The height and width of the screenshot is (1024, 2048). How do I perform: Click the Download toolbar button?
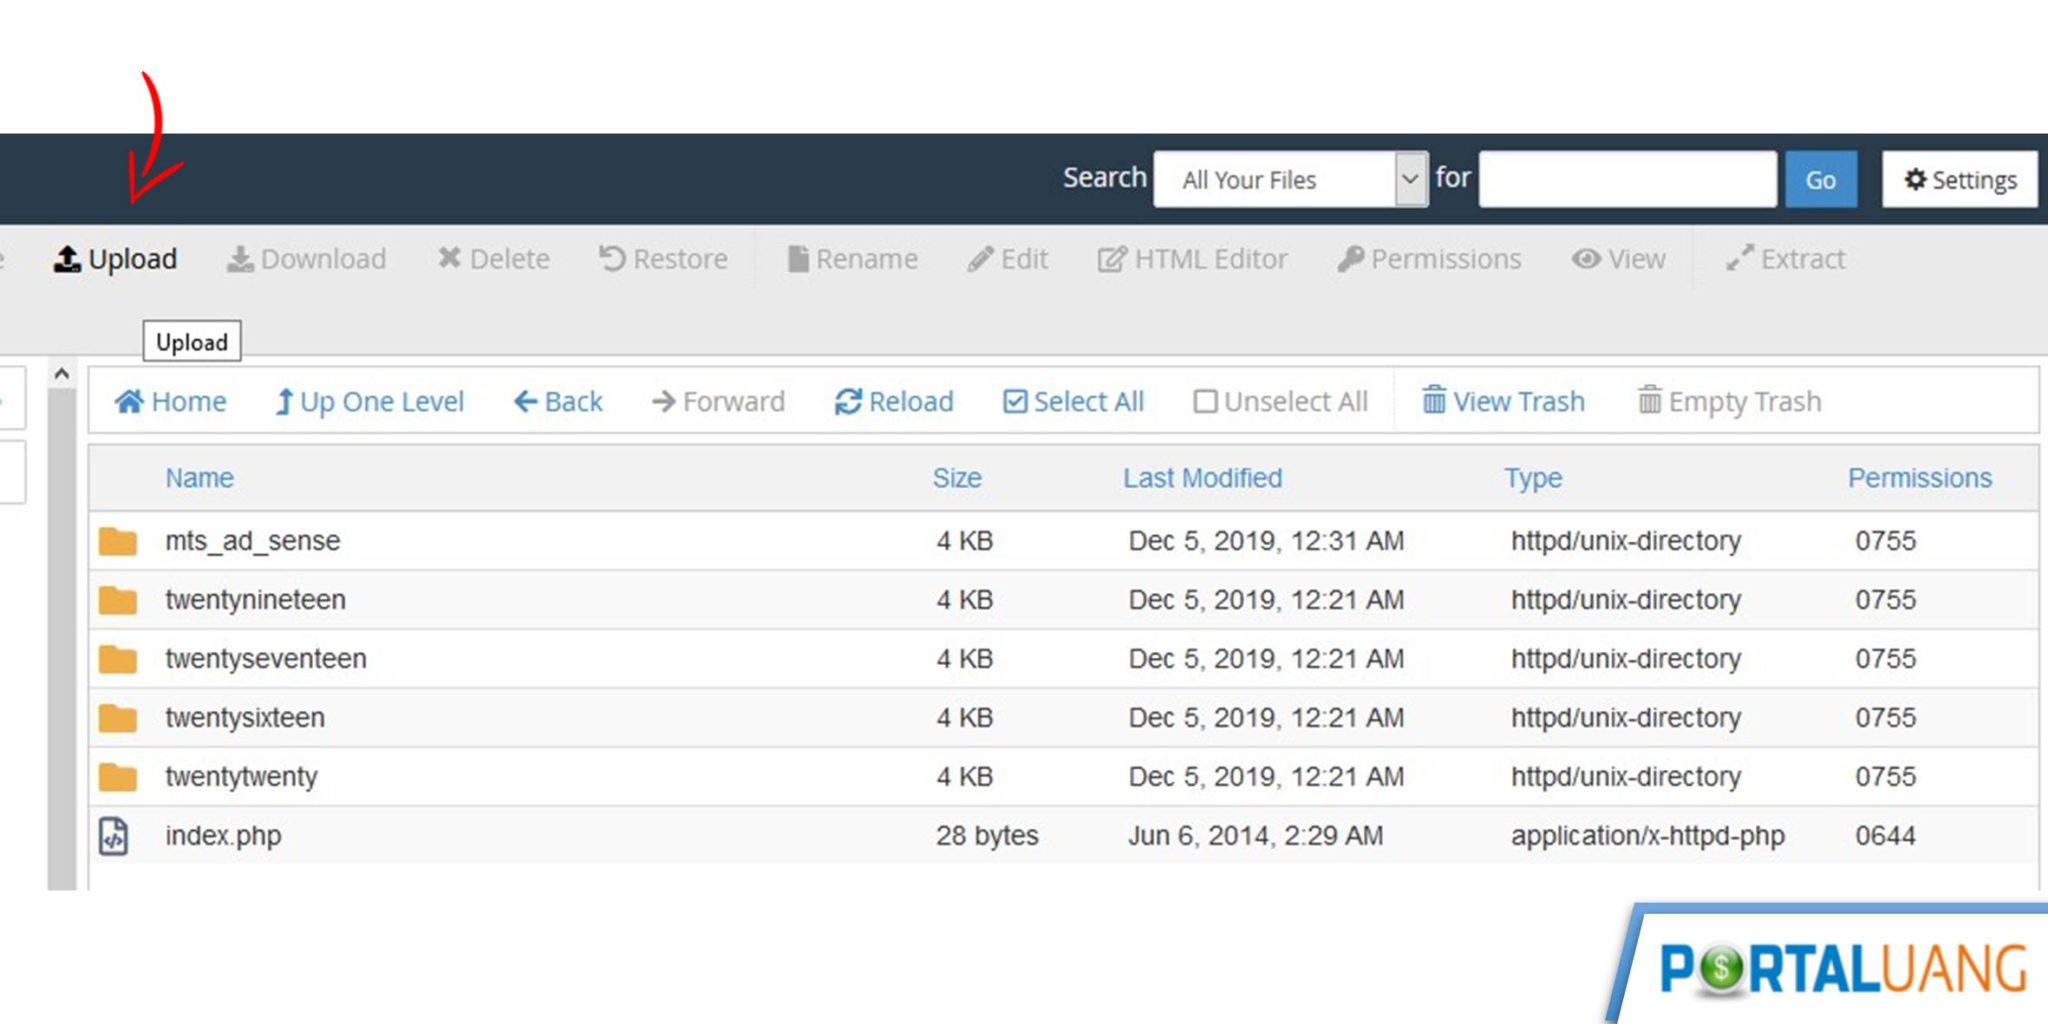click(306, 259)
